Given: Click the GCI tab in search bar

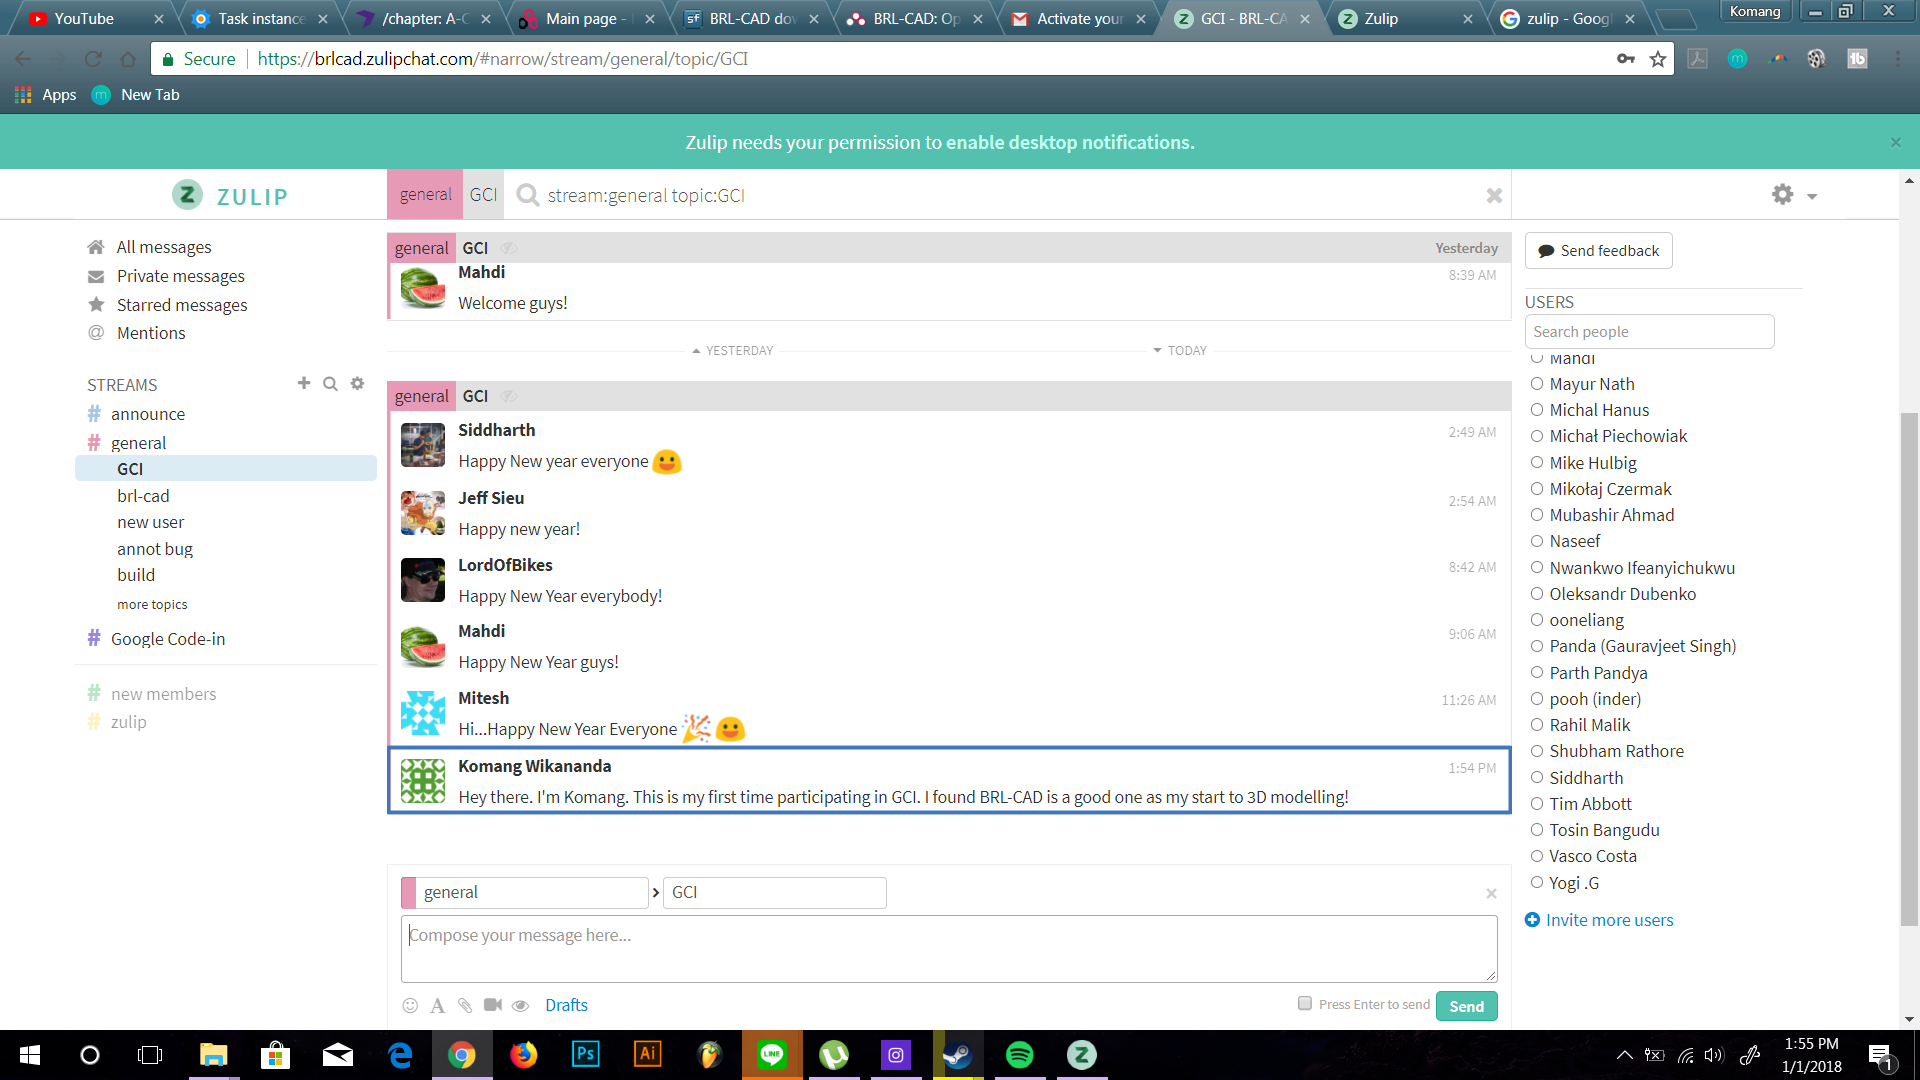Looking at the screenshot, I should [x=483, y=194].
